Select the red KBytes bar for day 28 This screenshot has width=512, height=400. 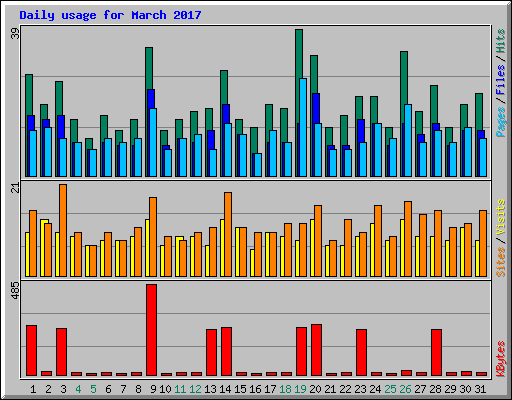point(437,353)
